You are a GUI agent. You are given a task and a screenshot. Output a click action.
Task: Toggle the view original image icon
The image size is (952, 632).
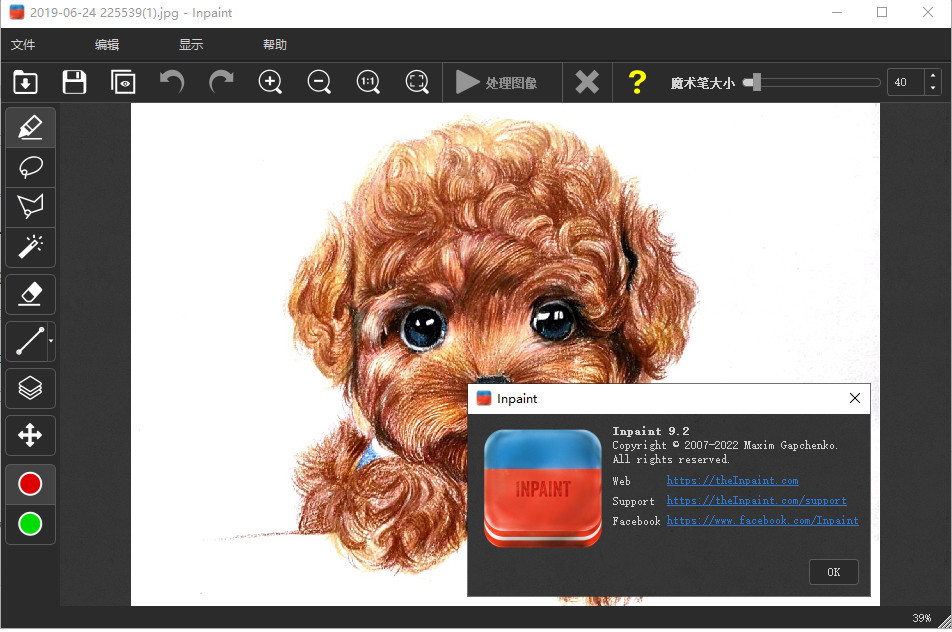point(123,82)
